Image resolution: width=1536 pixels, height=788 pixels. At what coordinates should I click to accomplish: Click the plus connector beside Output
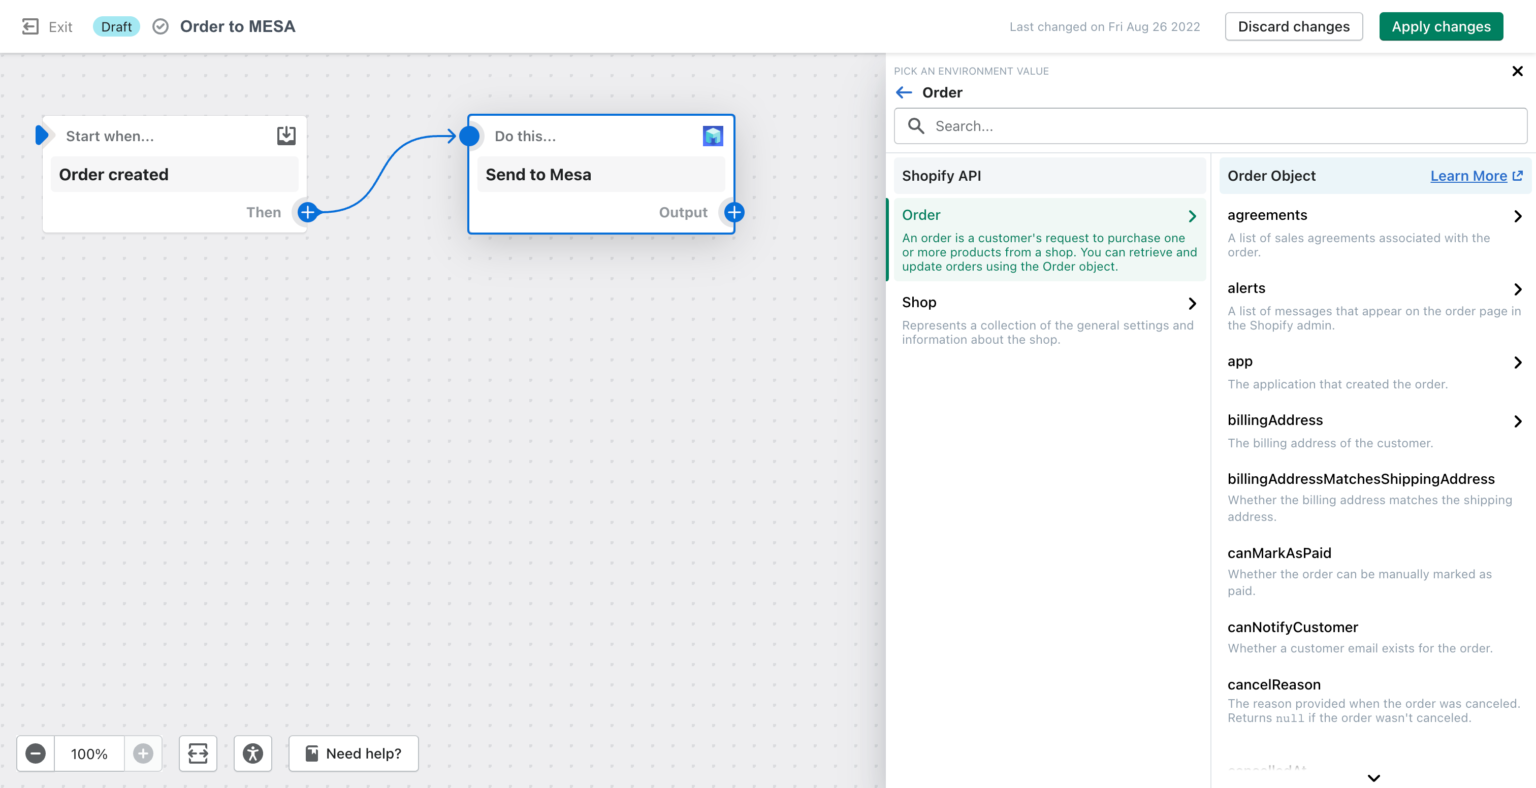(x=734, y=212)
